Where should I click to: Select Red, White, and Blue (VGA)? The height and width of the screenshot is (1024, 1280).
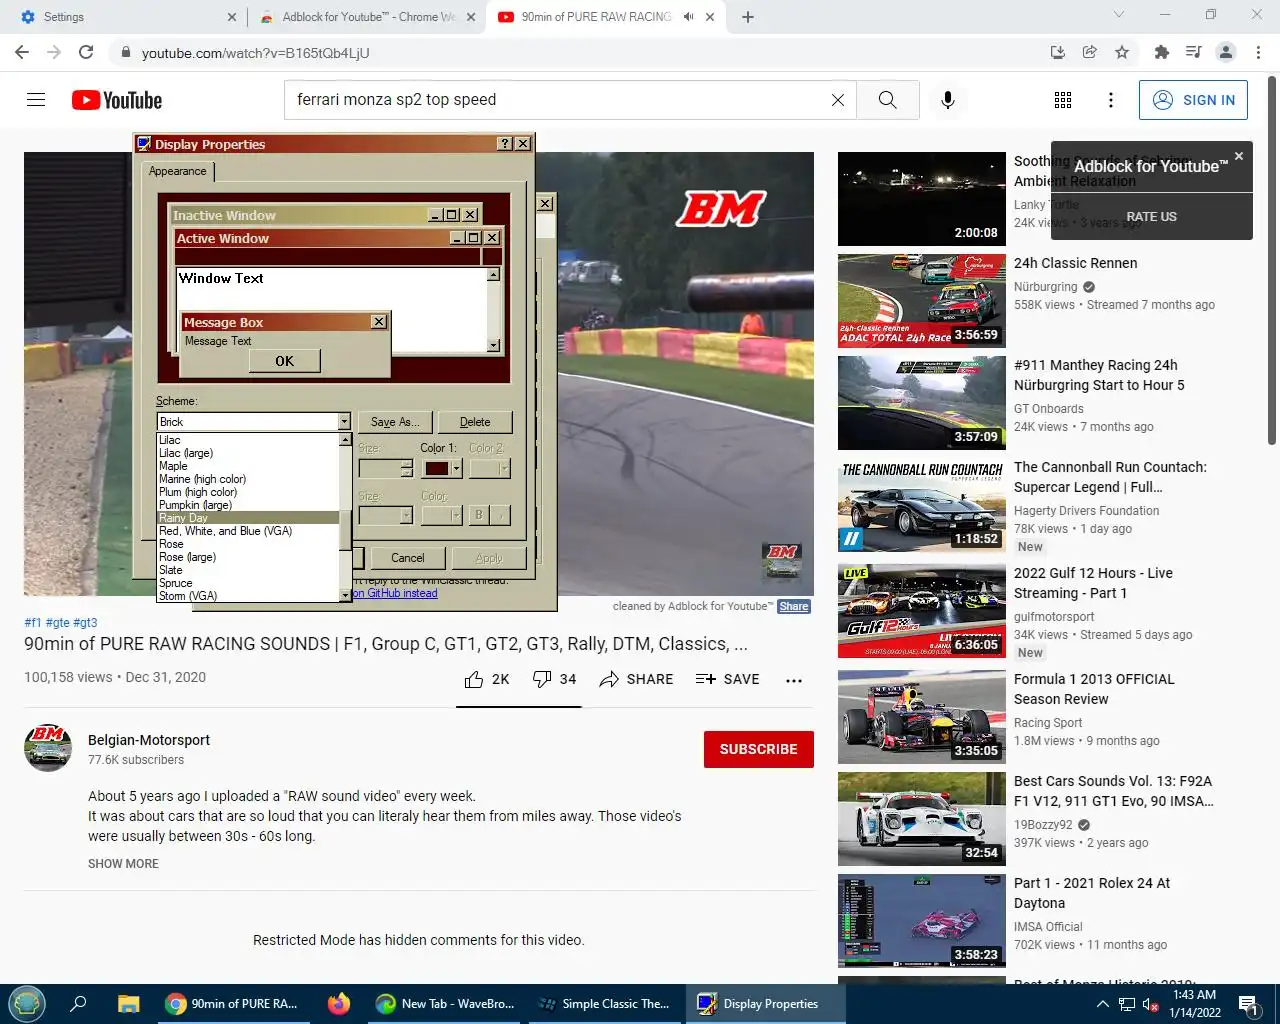248,531
